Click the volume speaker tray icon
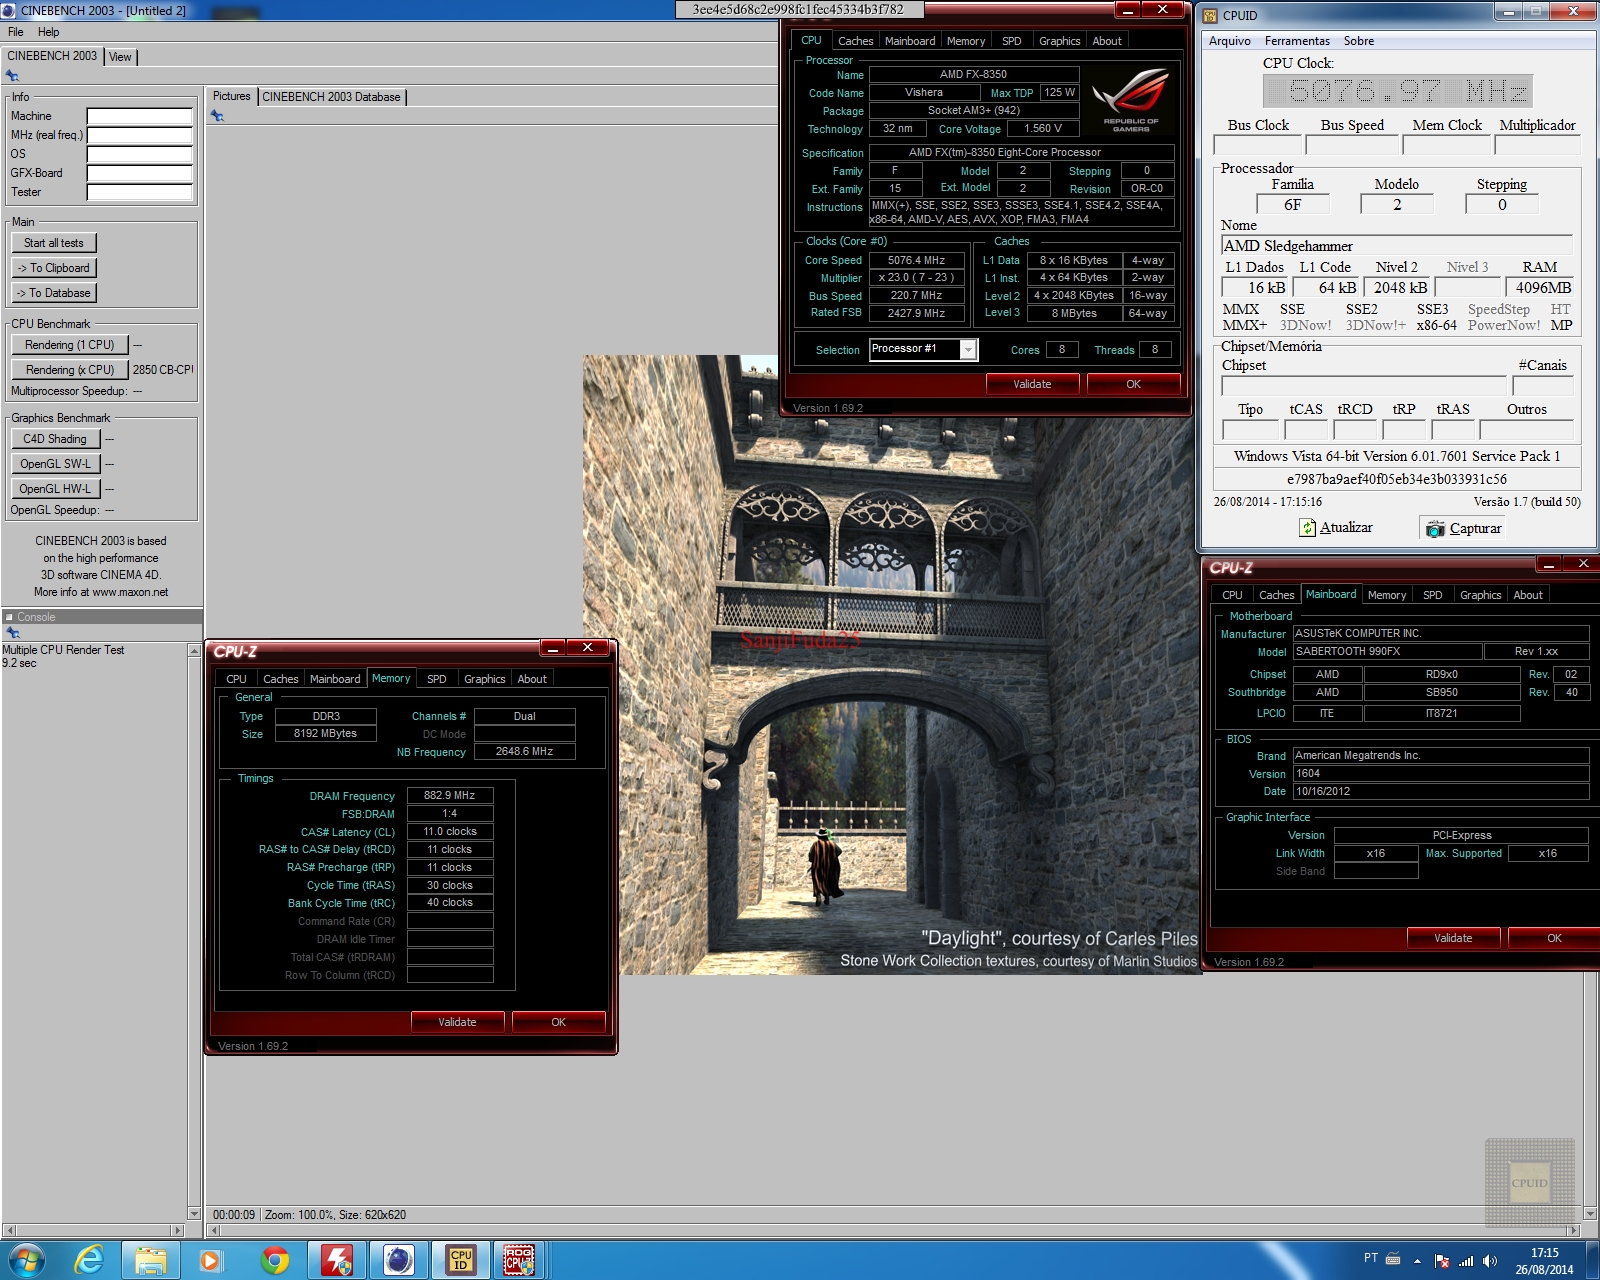Screen dimensions: 1600x1280 coord(1490,1261)
